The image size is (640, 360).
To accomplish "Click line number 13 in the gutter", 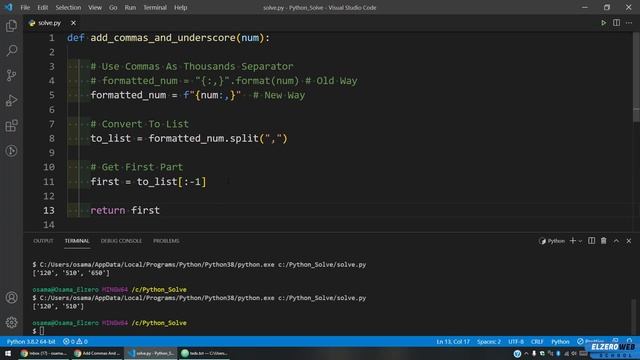I will tap(49, 210).
